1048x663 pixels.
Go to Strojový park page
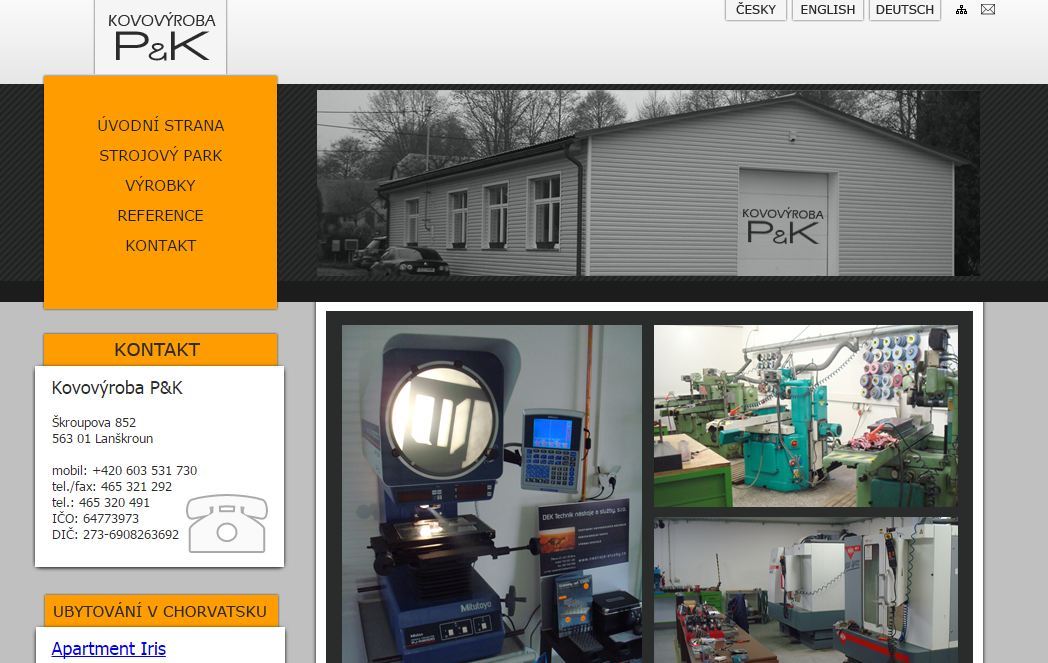click(x=160, y=156)
